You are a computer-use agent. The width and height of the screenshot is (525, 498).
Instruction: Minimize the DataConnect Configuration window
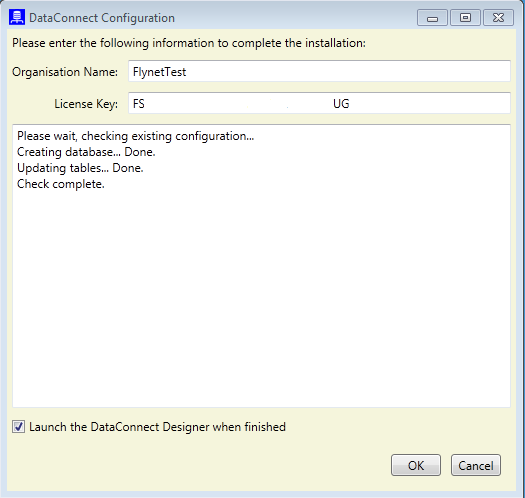(432, 17)
